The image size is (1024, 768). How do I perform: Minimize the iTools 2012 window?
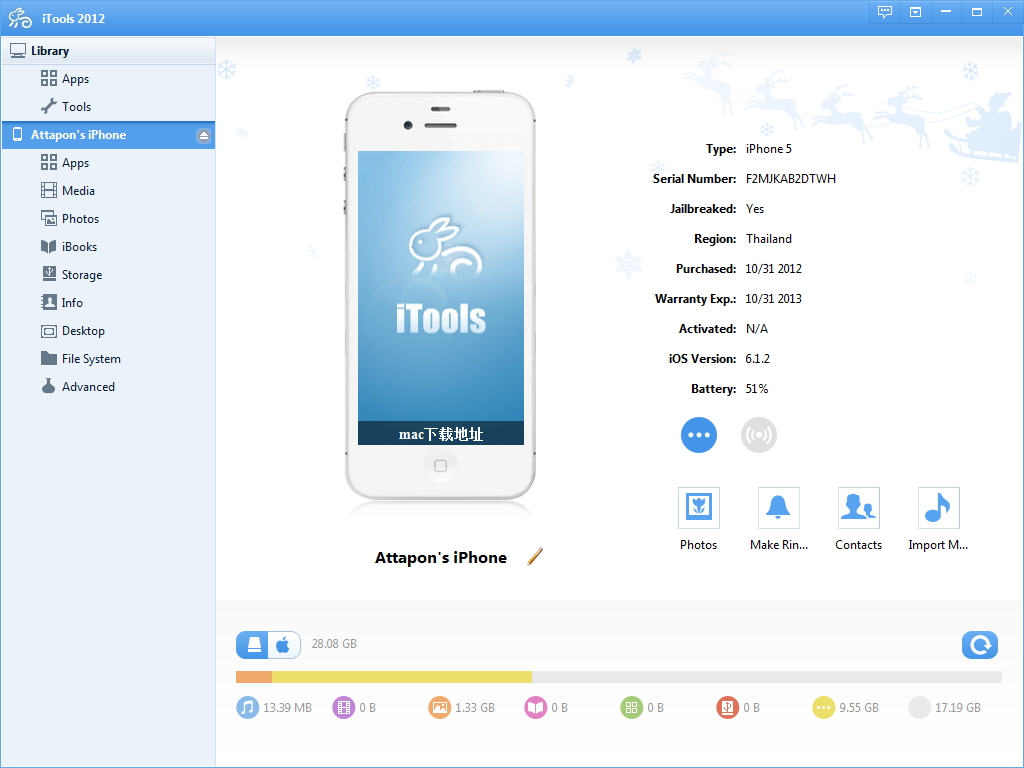(946, 12)
